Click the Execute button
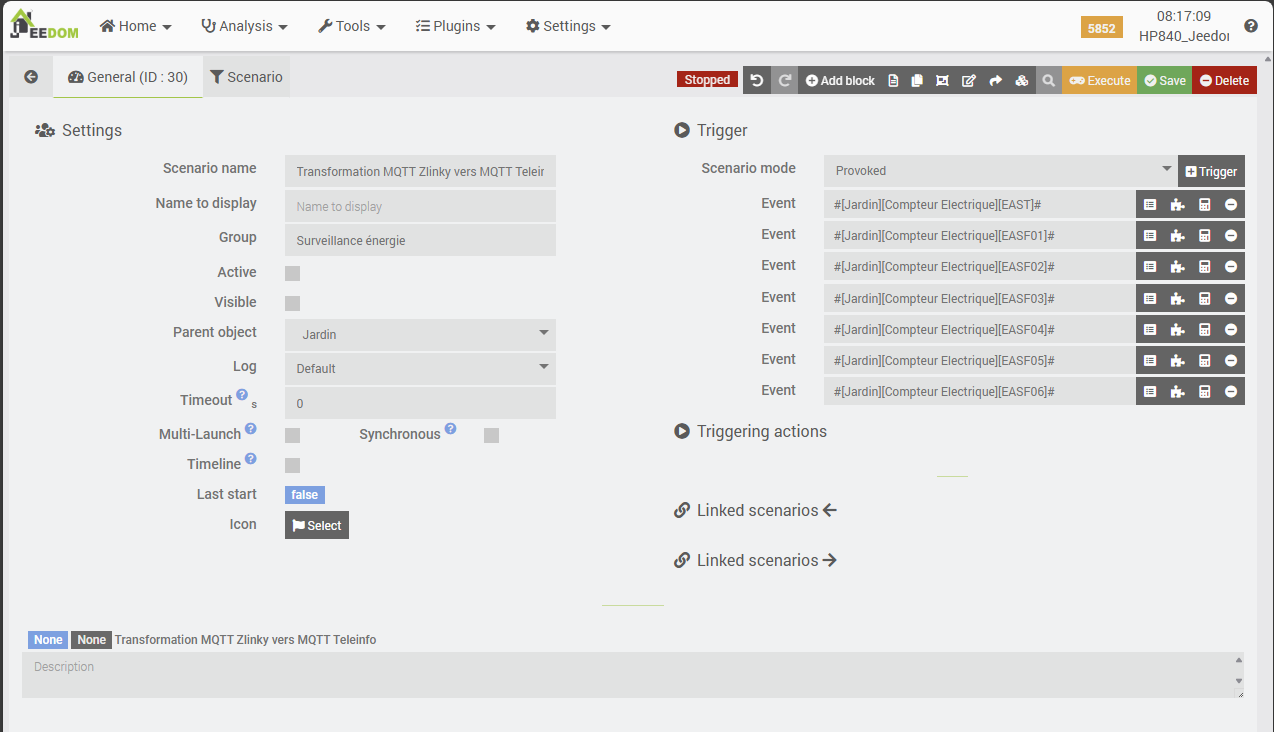The image size is (1274, 732). point(1099,80)
